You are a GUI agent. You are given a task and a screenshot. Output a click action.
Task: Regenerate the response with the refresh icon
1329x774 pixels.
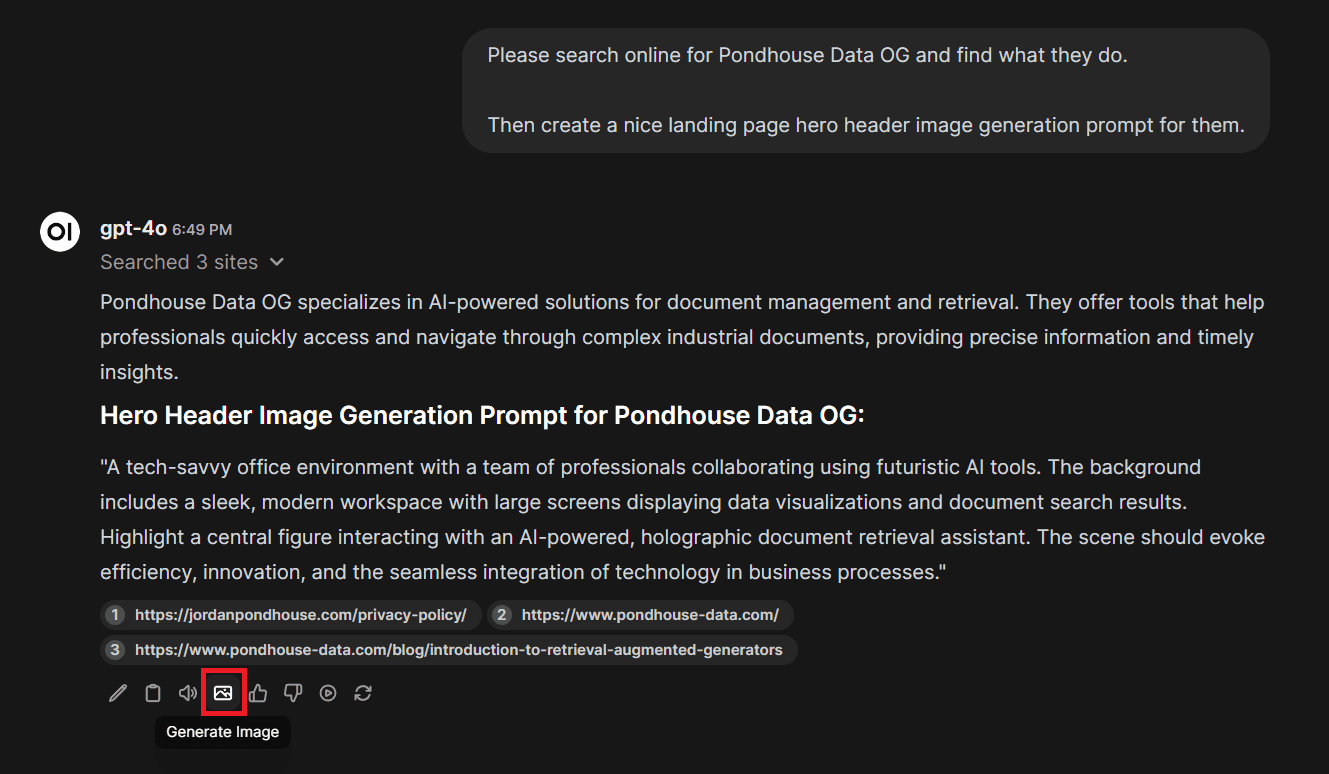pyautogui.click(x=363, y=693)
